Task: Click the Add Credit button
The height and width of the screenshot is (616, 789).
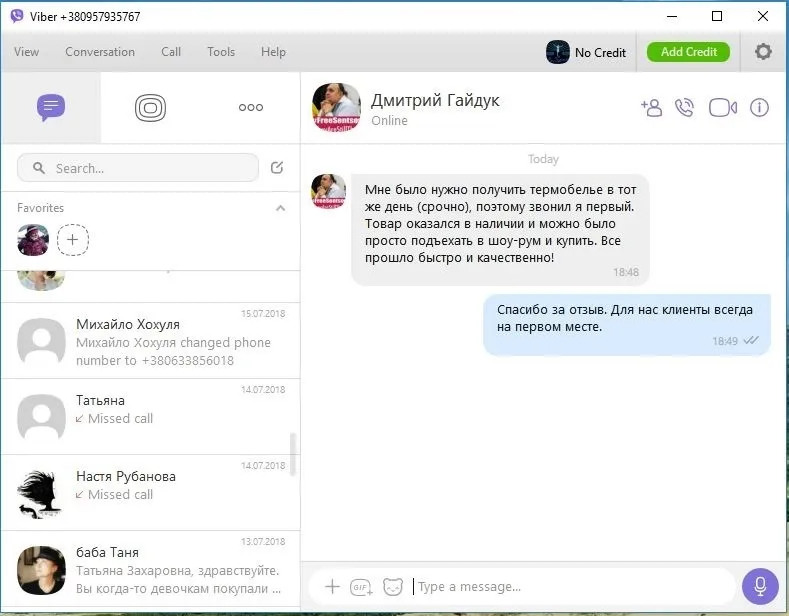Action: pyautogui.click(x=688, y=52)
